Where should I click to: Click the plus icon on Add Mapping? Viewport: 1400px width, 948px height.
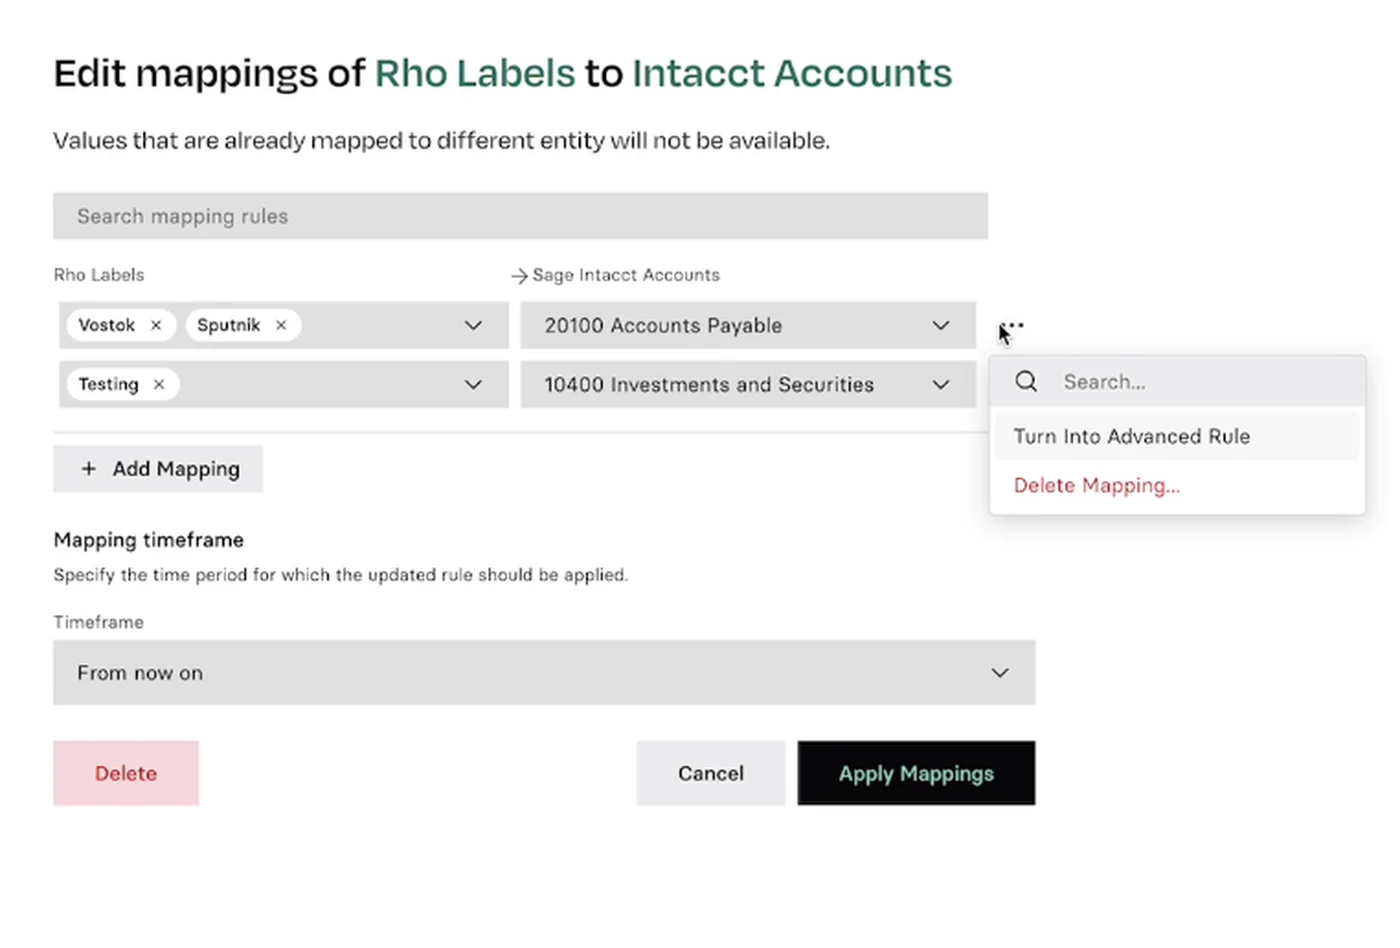click(x=89, y=468)
